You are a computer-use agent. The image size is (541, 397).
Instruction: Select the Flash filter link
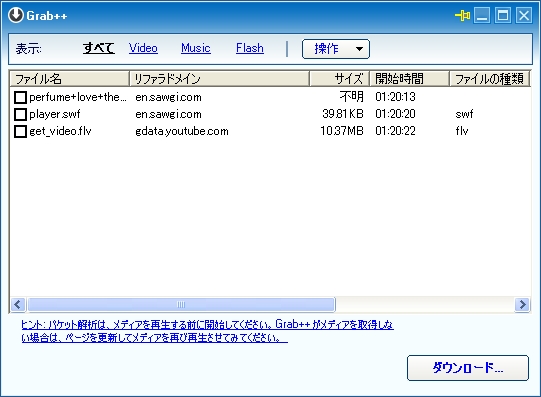250,48
